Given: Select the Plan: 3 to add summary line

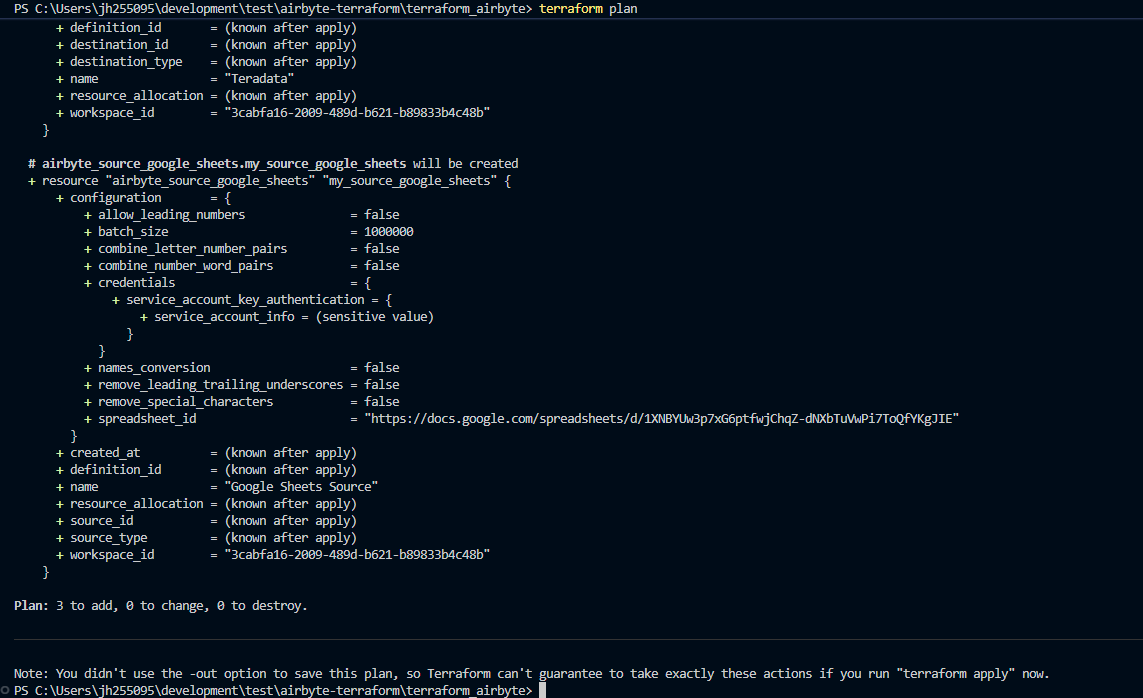Looking at the screenshot, I should click(160, 605).
